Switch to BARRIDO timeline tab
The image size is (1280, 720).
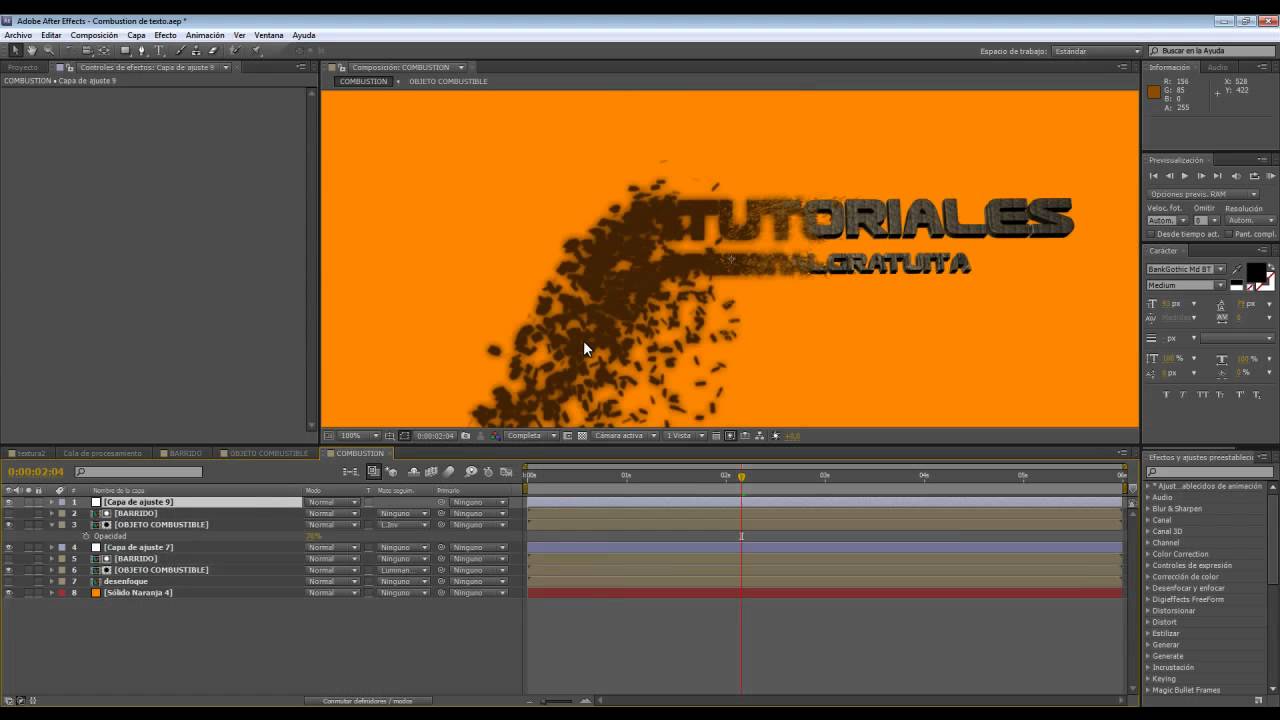point(186,453)
